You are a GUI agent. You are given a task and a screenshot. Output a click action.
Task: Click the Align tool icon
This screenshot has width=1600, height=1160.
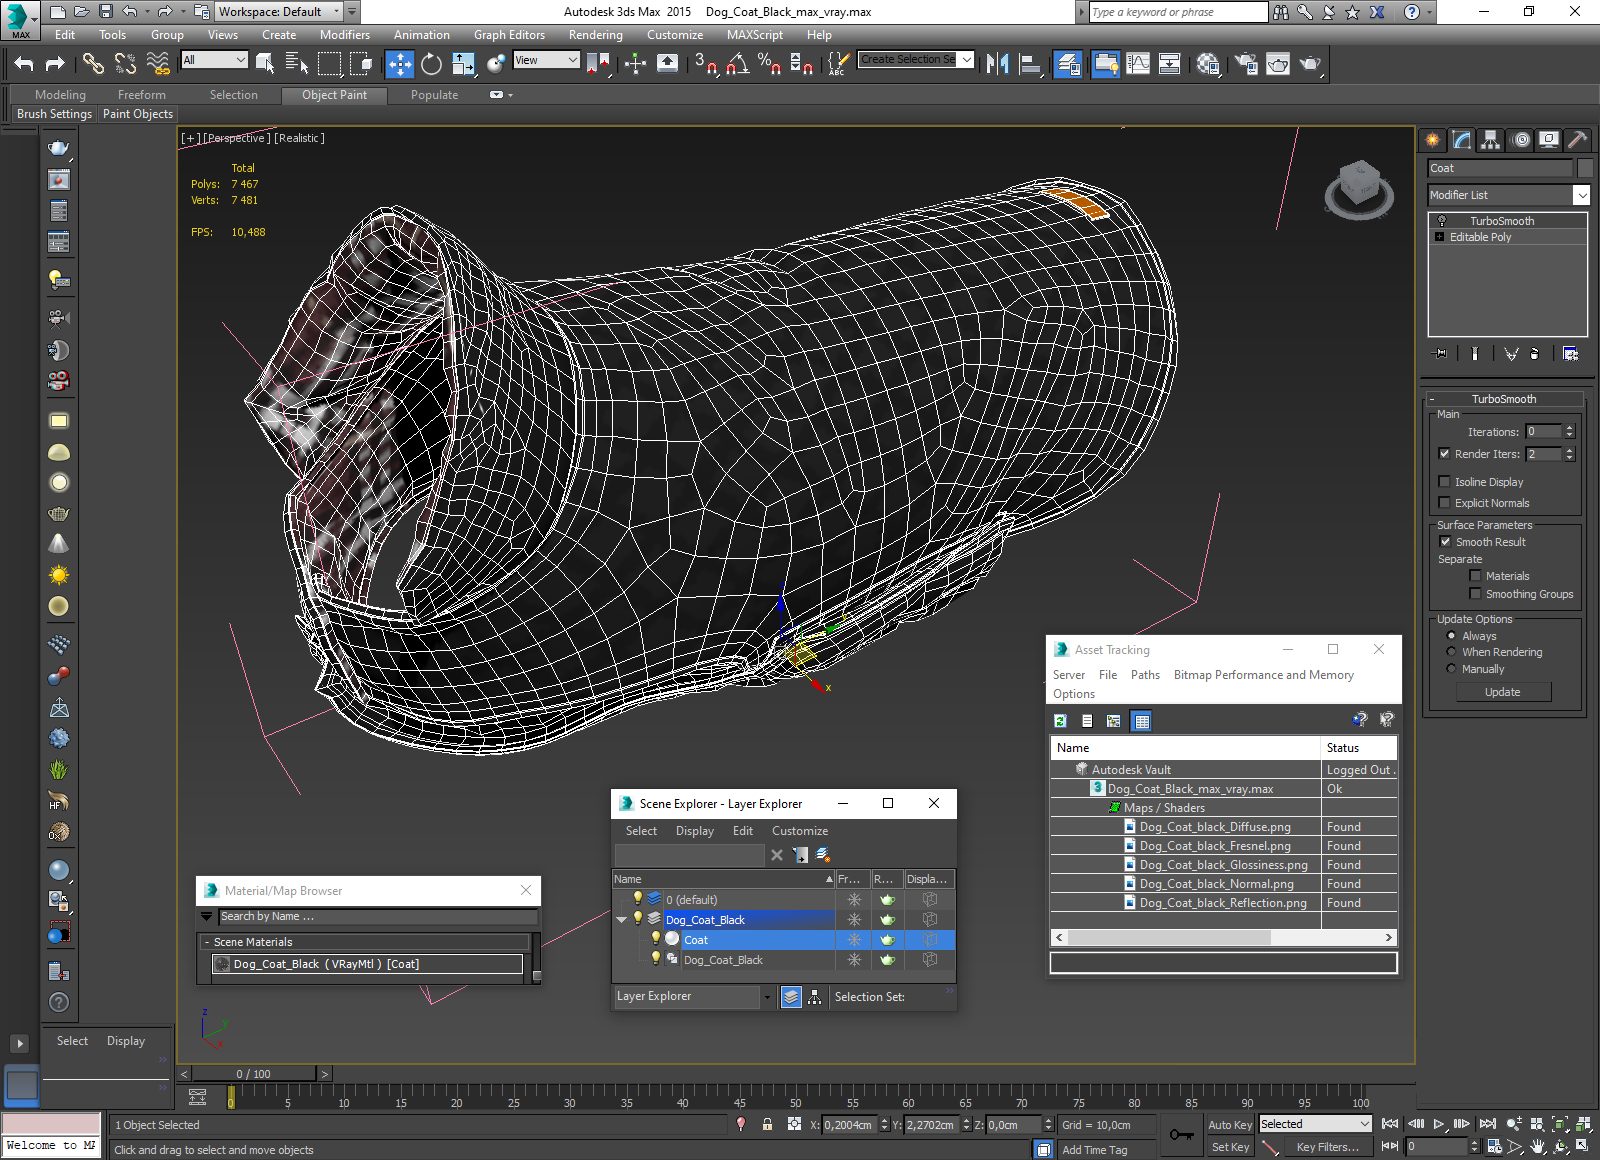pos(1030,64)
